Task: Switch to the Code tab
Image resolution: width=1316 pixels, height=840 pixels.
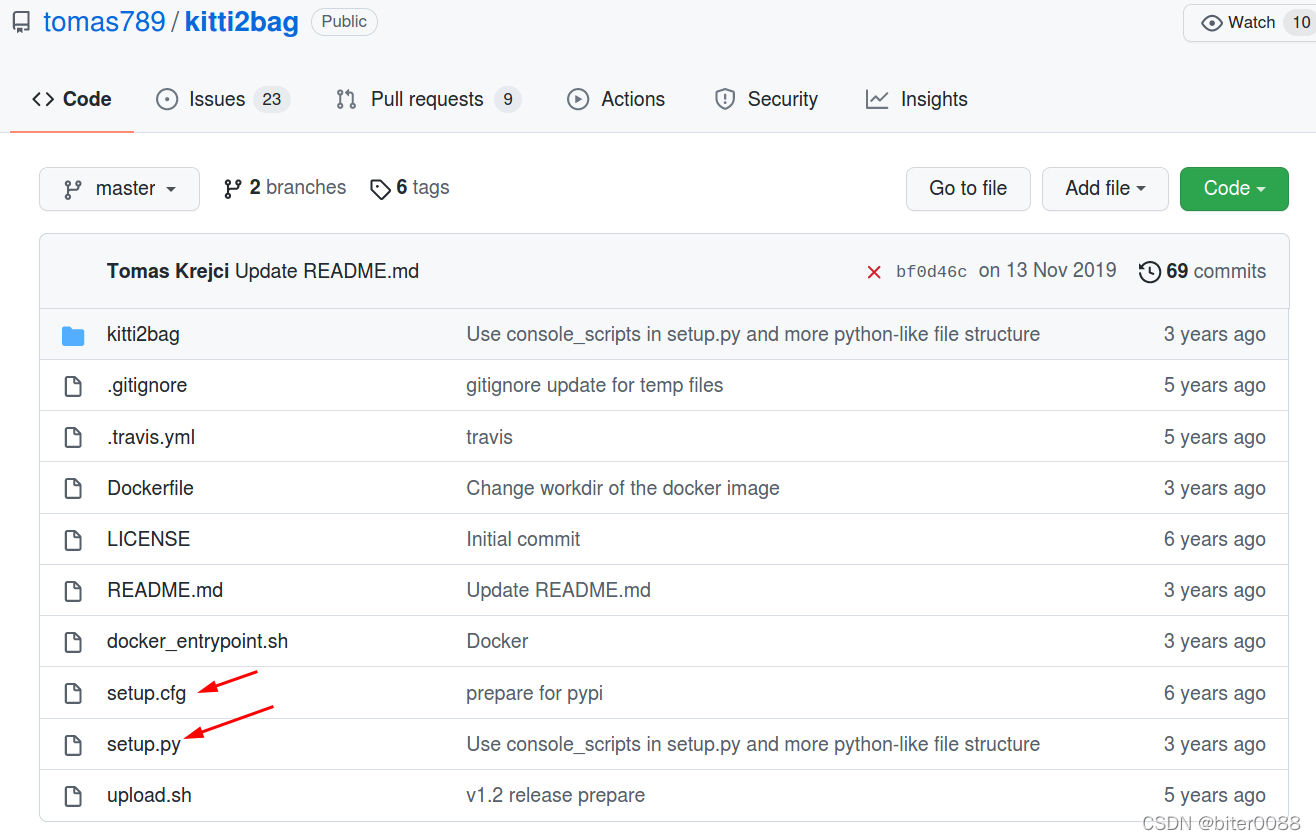Action: pos(72,99)
